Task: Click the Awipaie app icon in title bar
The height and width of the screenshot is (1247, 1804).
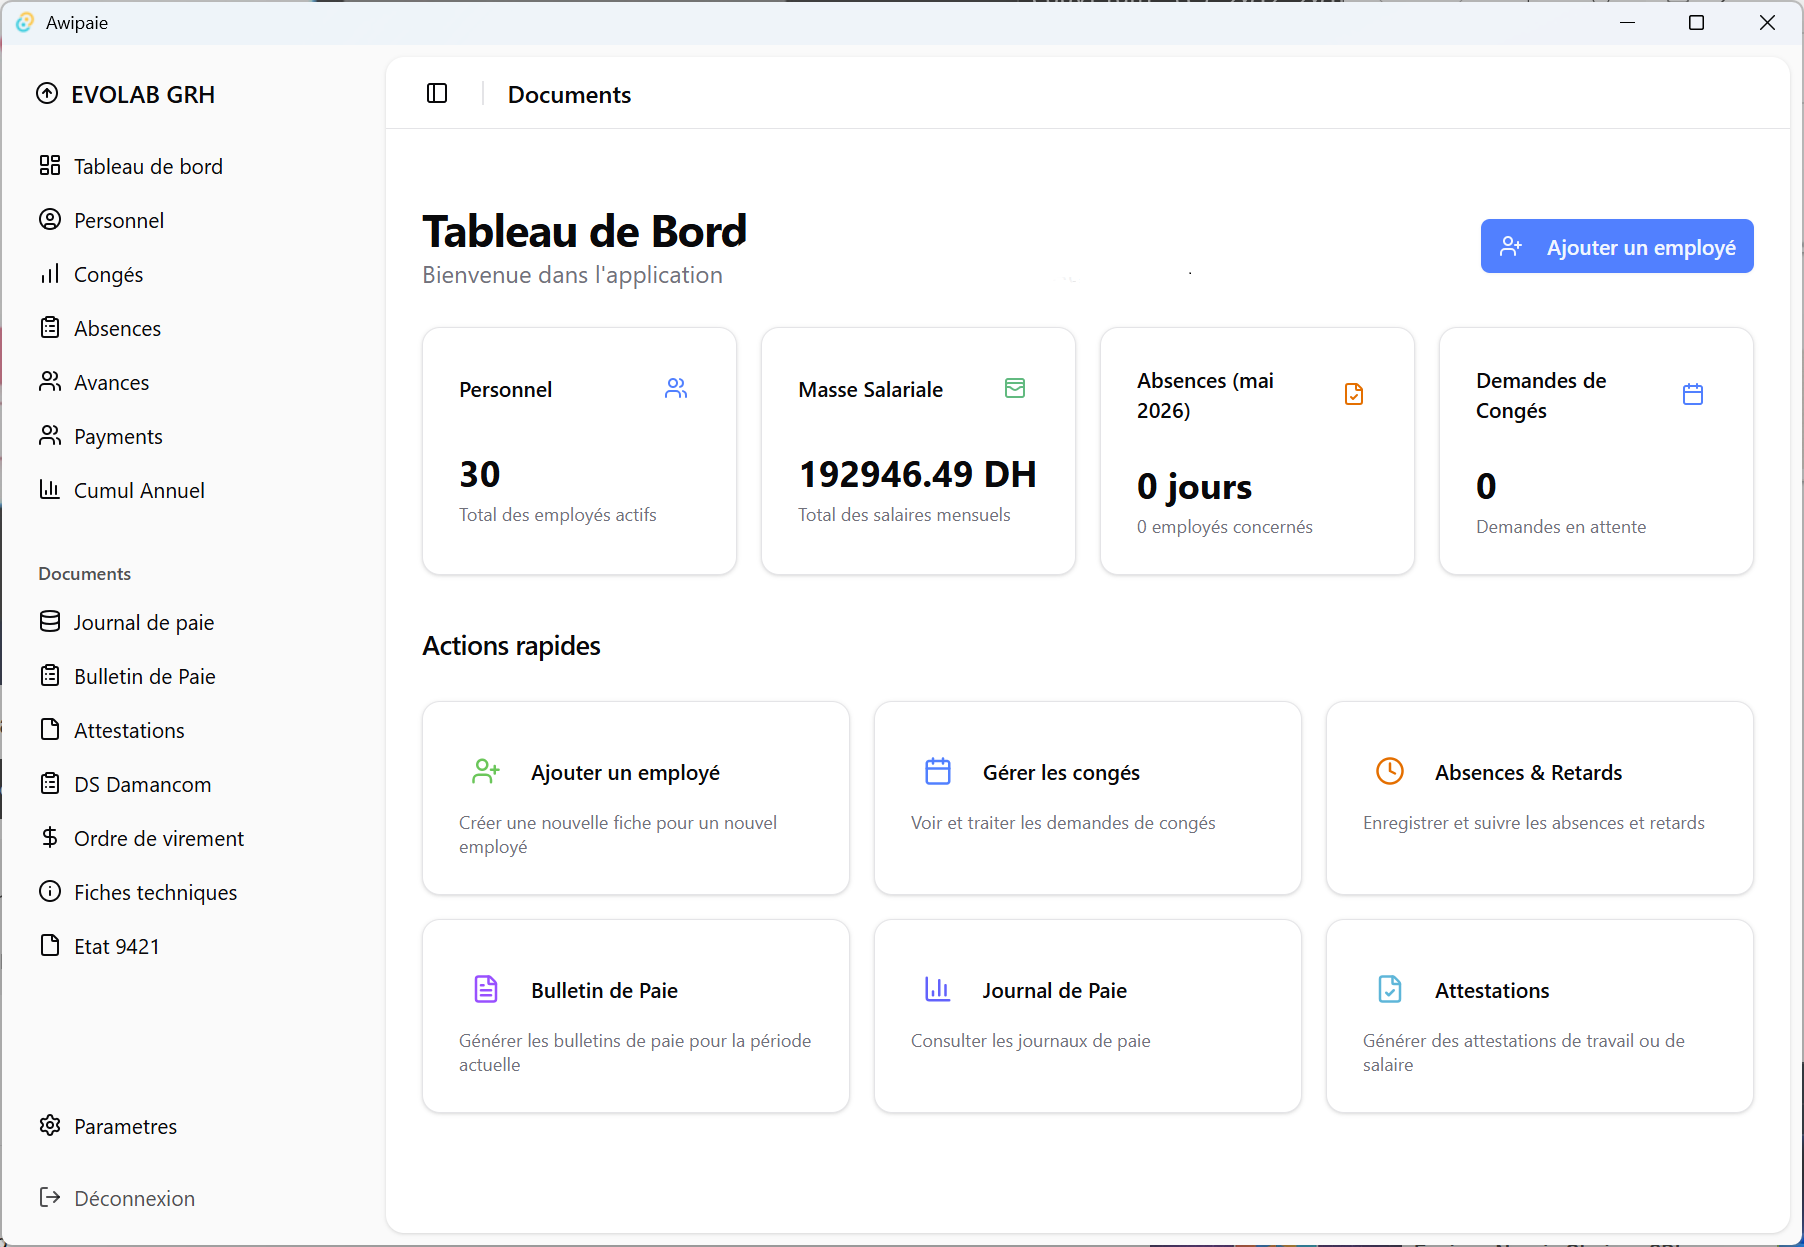Action: tap(25, 22)
